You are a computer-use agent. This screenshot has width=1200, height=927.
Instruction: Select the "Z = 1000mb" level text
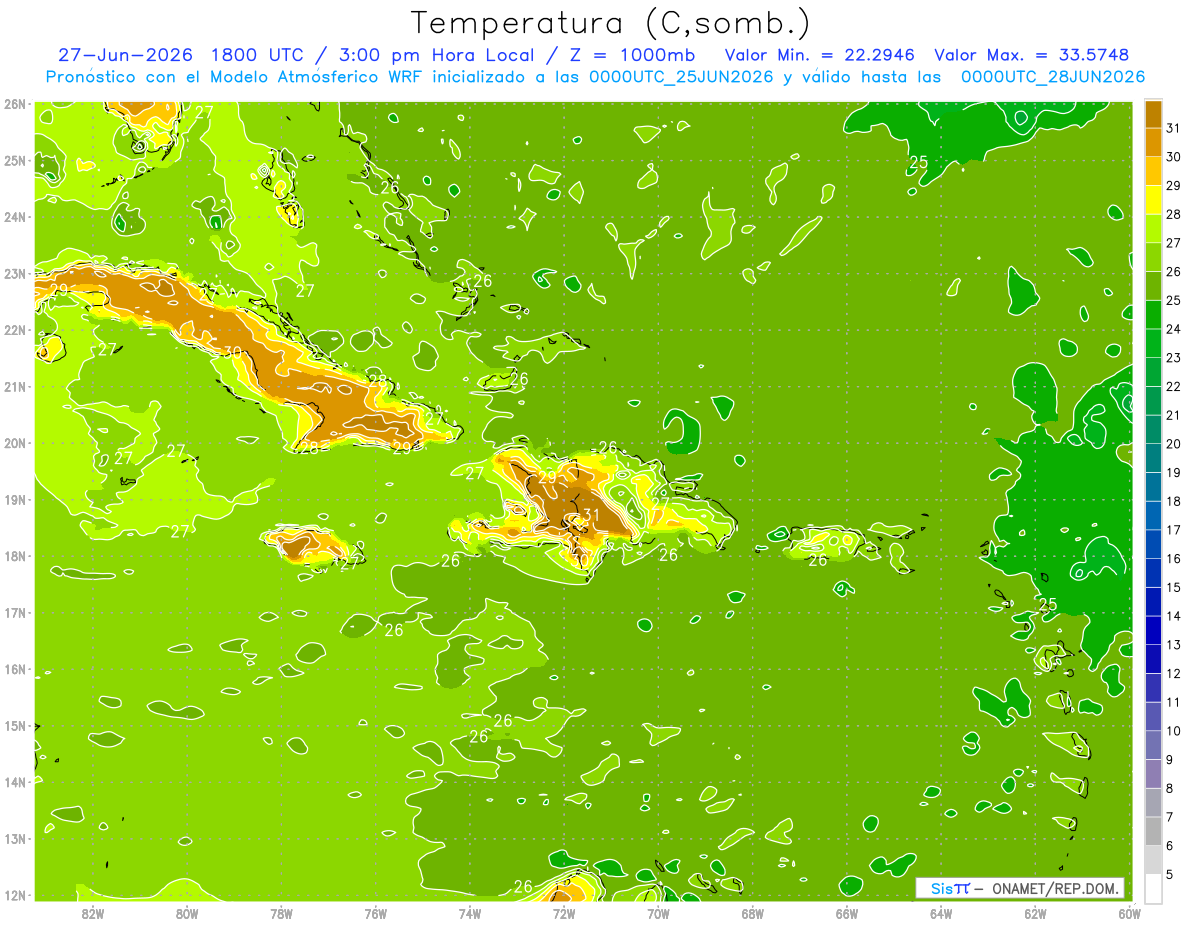[631, 55]
